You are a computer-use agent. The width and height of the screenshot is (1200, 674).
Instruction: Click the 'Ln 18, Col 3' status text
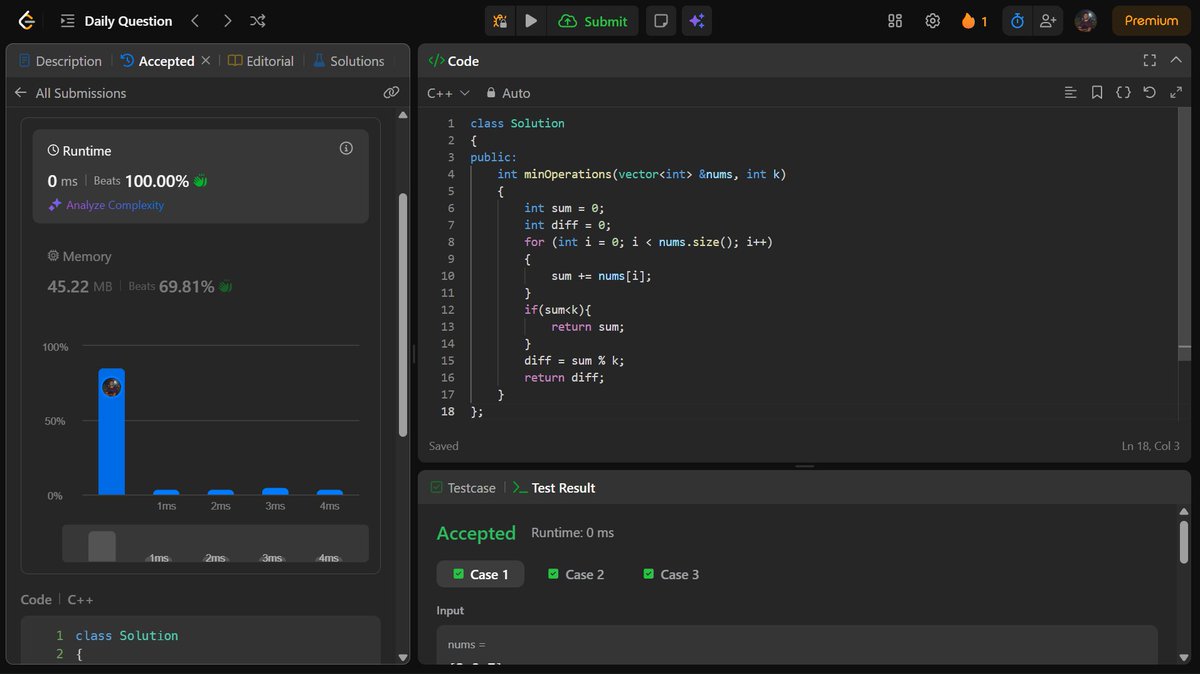click(x=1151, y=446)
